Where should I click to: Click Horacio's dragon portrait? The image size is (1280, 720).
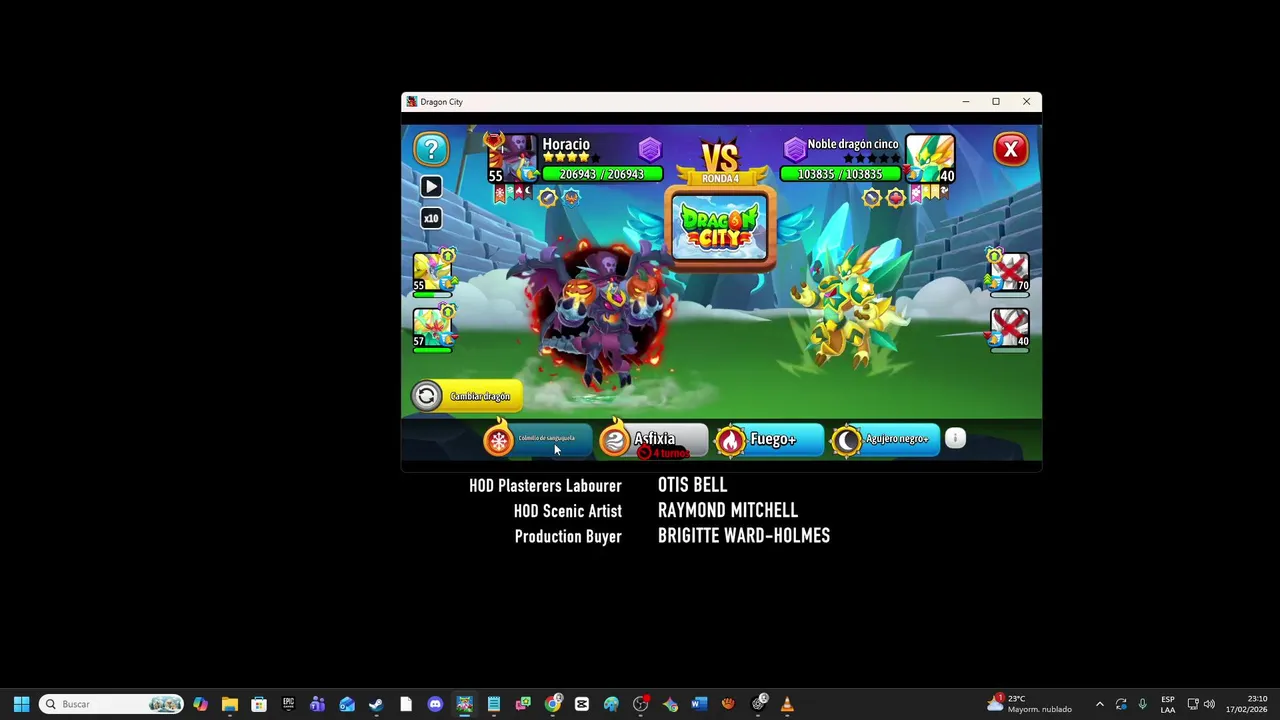(x=513, y=158)
